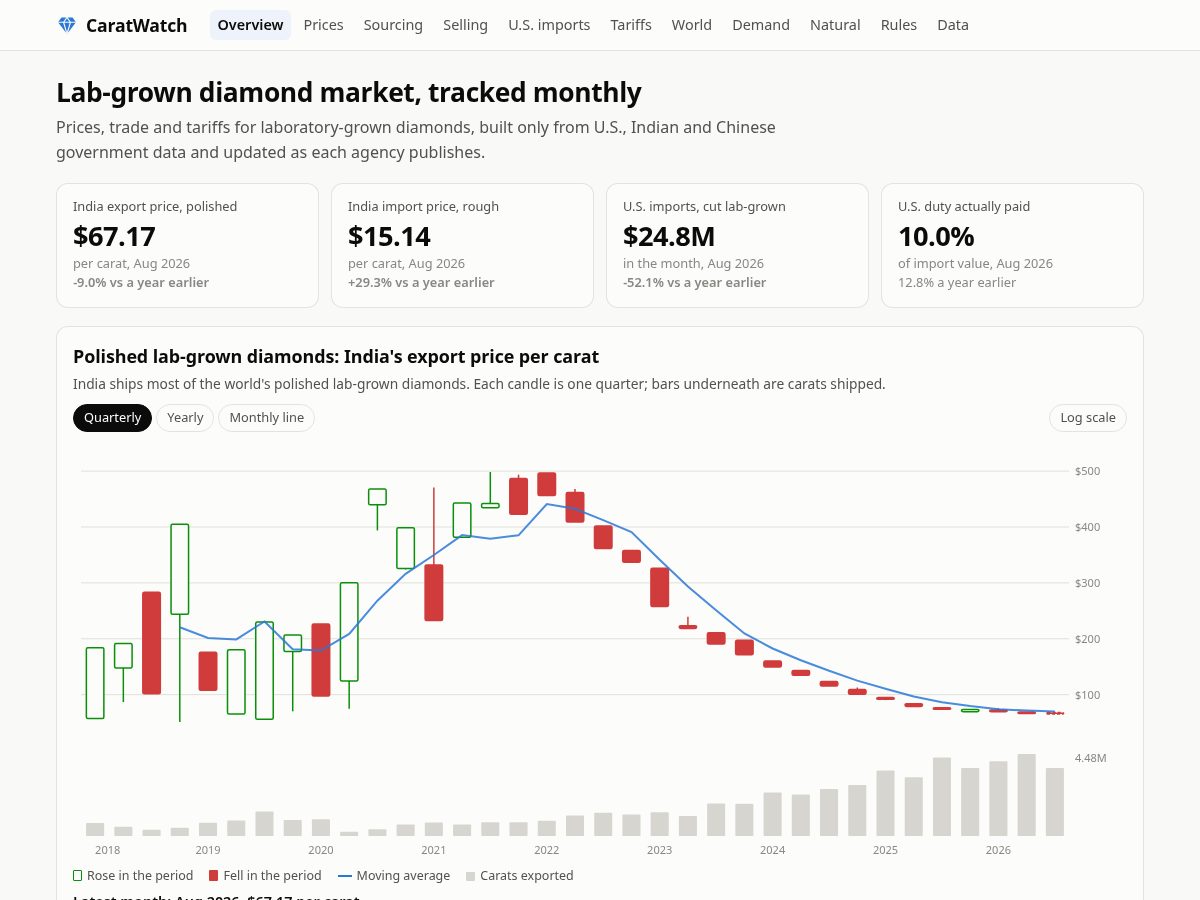
Task: Open the Rules nav item
Action: [x=899, y=25]
